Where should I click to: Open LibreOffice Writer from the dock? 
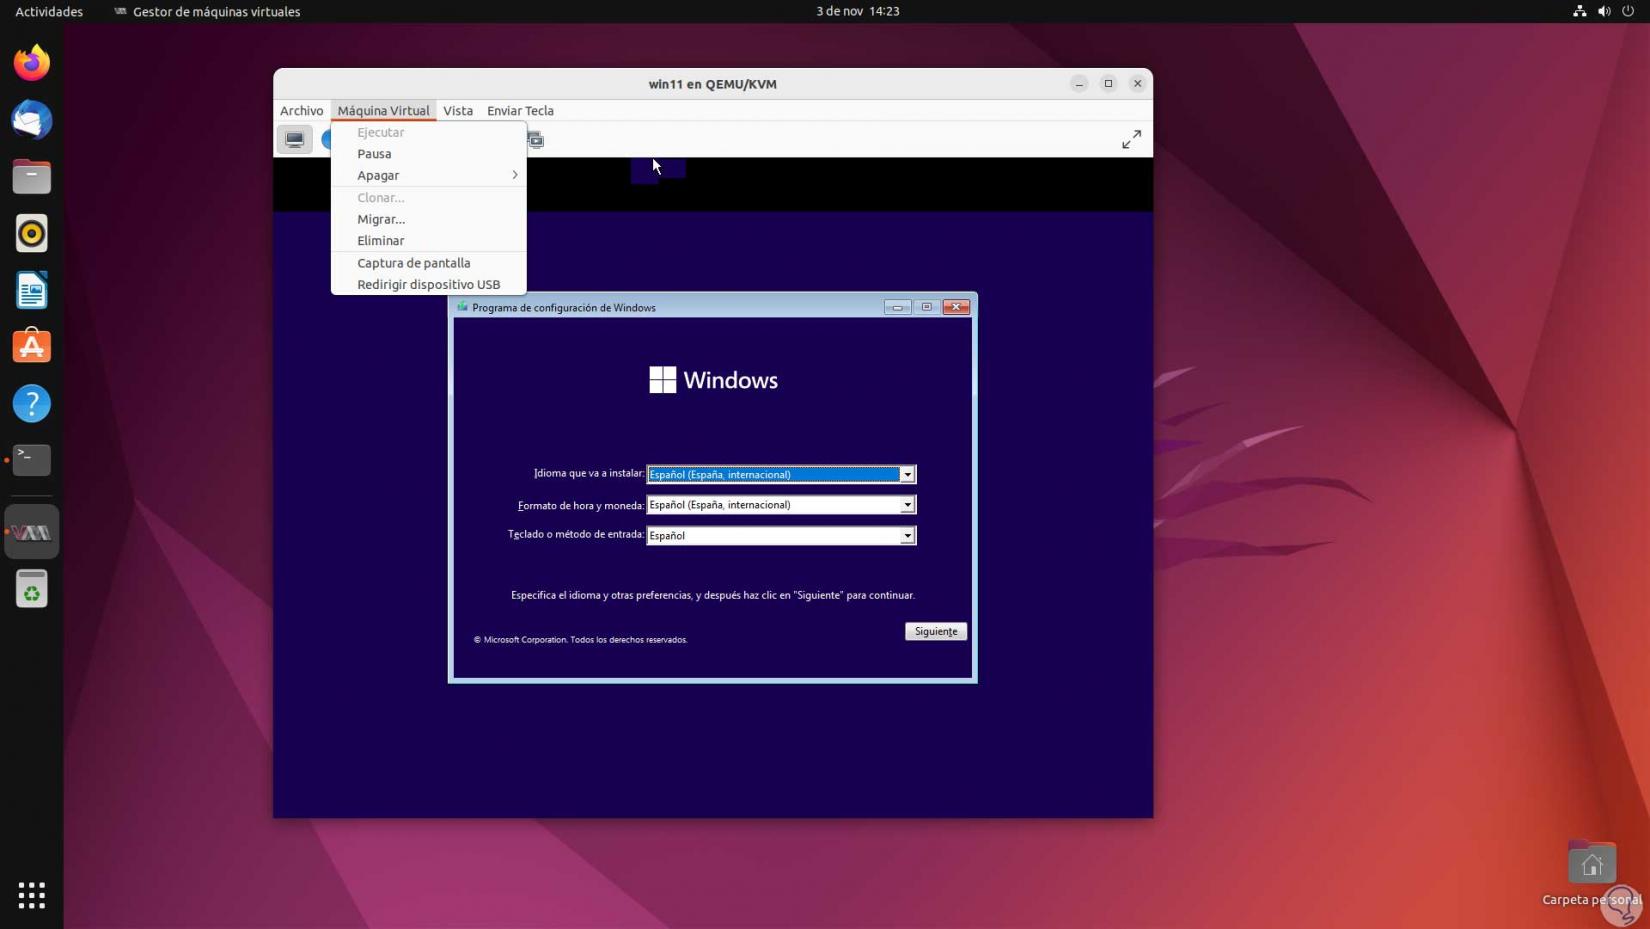coord(32,291)
